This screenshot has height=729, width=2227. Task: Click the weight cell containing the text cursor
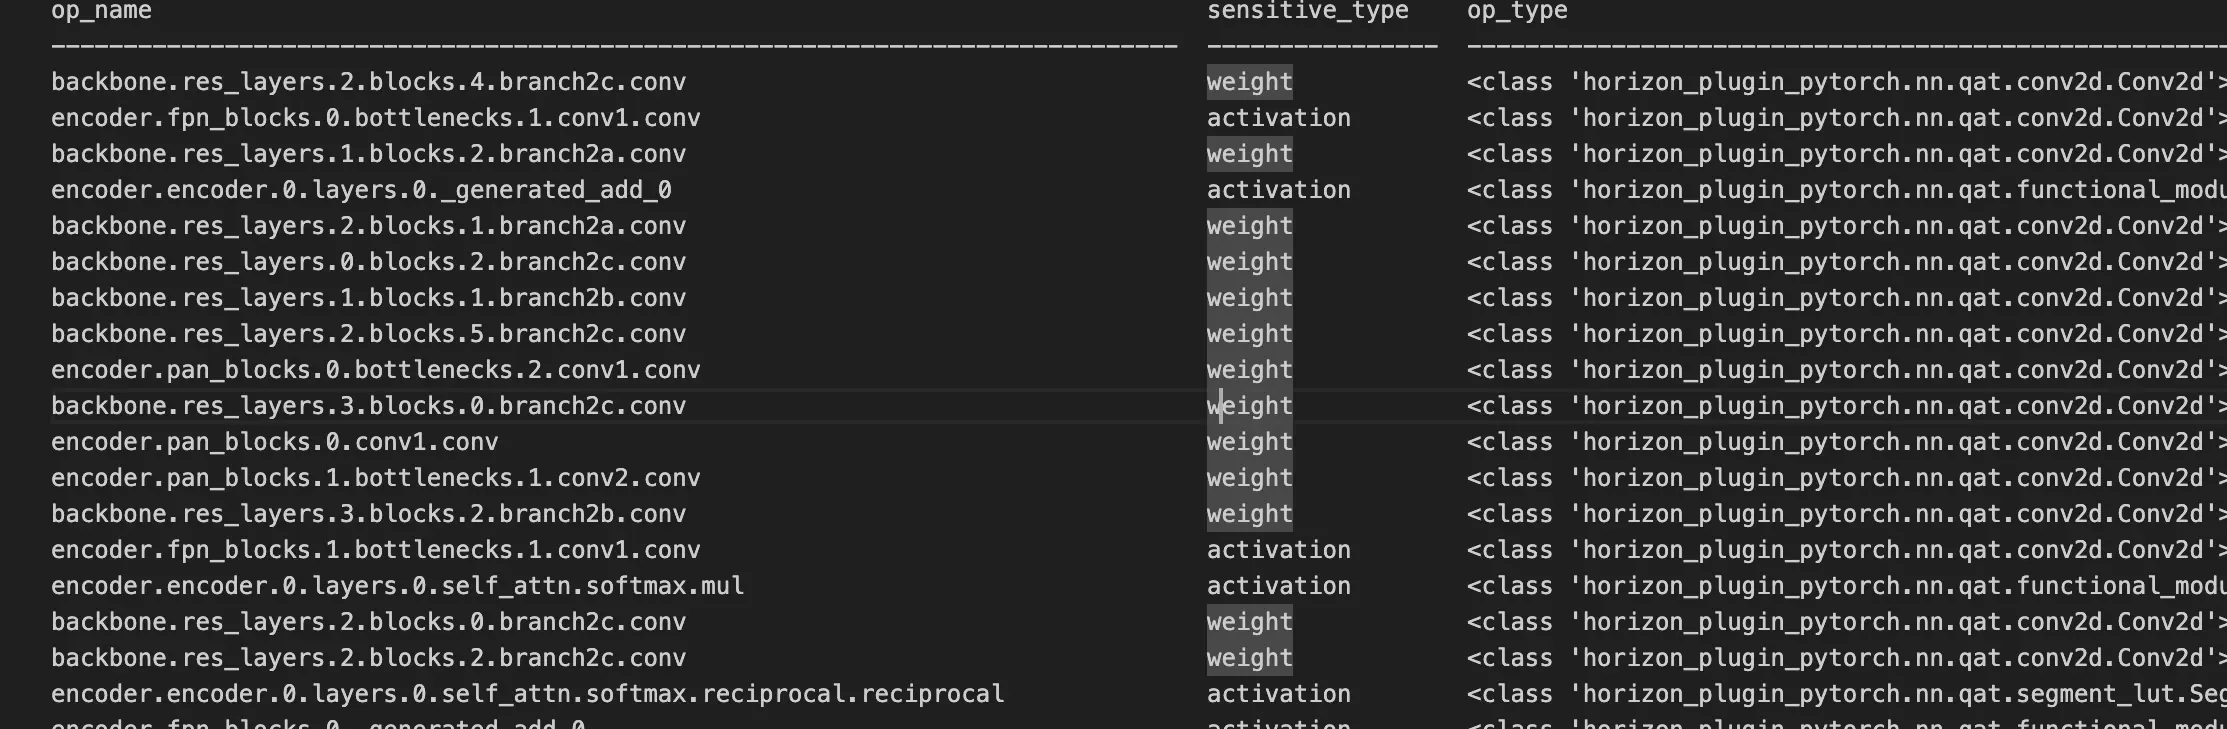pyautogui.click(x=1249, y=406)
